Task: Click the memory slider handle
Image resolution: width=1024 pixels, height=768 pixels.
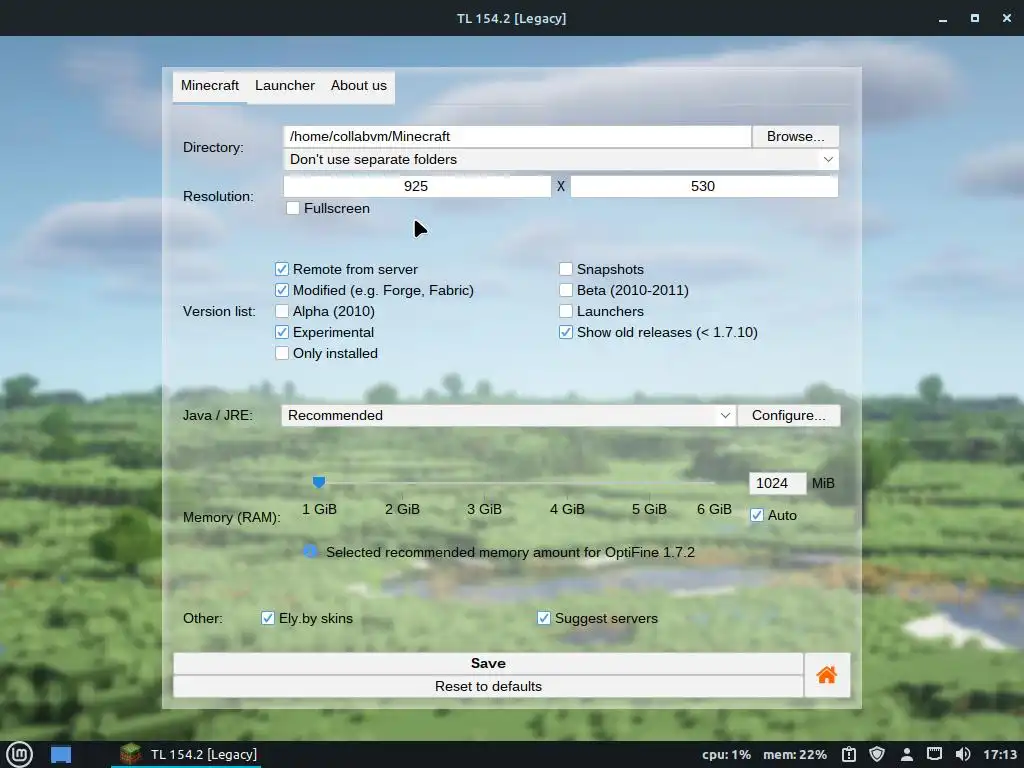Action: pos(319,483)
